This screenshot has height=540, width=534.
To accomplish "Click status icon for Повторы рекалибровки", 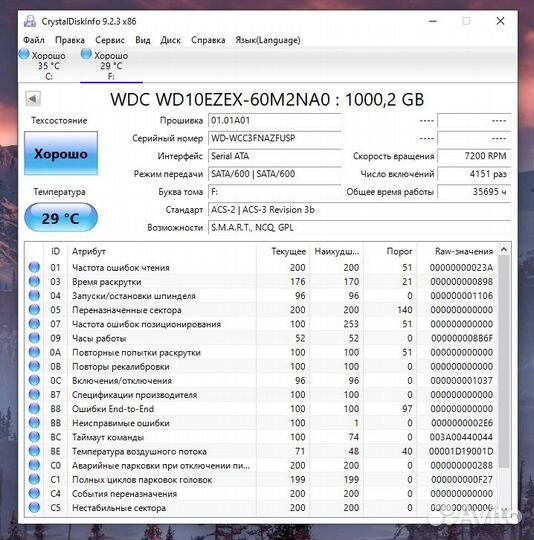I will [34, 366].
